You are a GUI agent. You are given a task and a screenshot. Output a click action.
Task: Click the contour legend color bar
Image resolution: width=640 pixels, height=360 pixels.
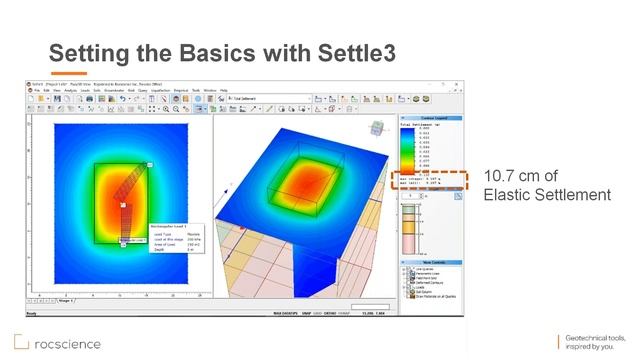[x=407, y=151]
